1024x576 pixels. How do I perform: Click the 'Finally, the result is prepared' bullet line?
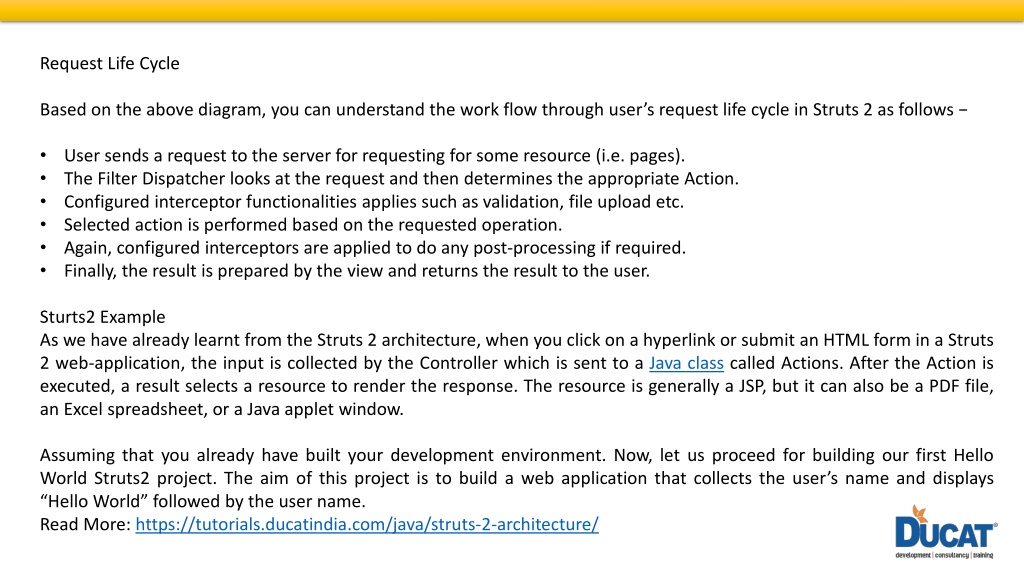357,271
